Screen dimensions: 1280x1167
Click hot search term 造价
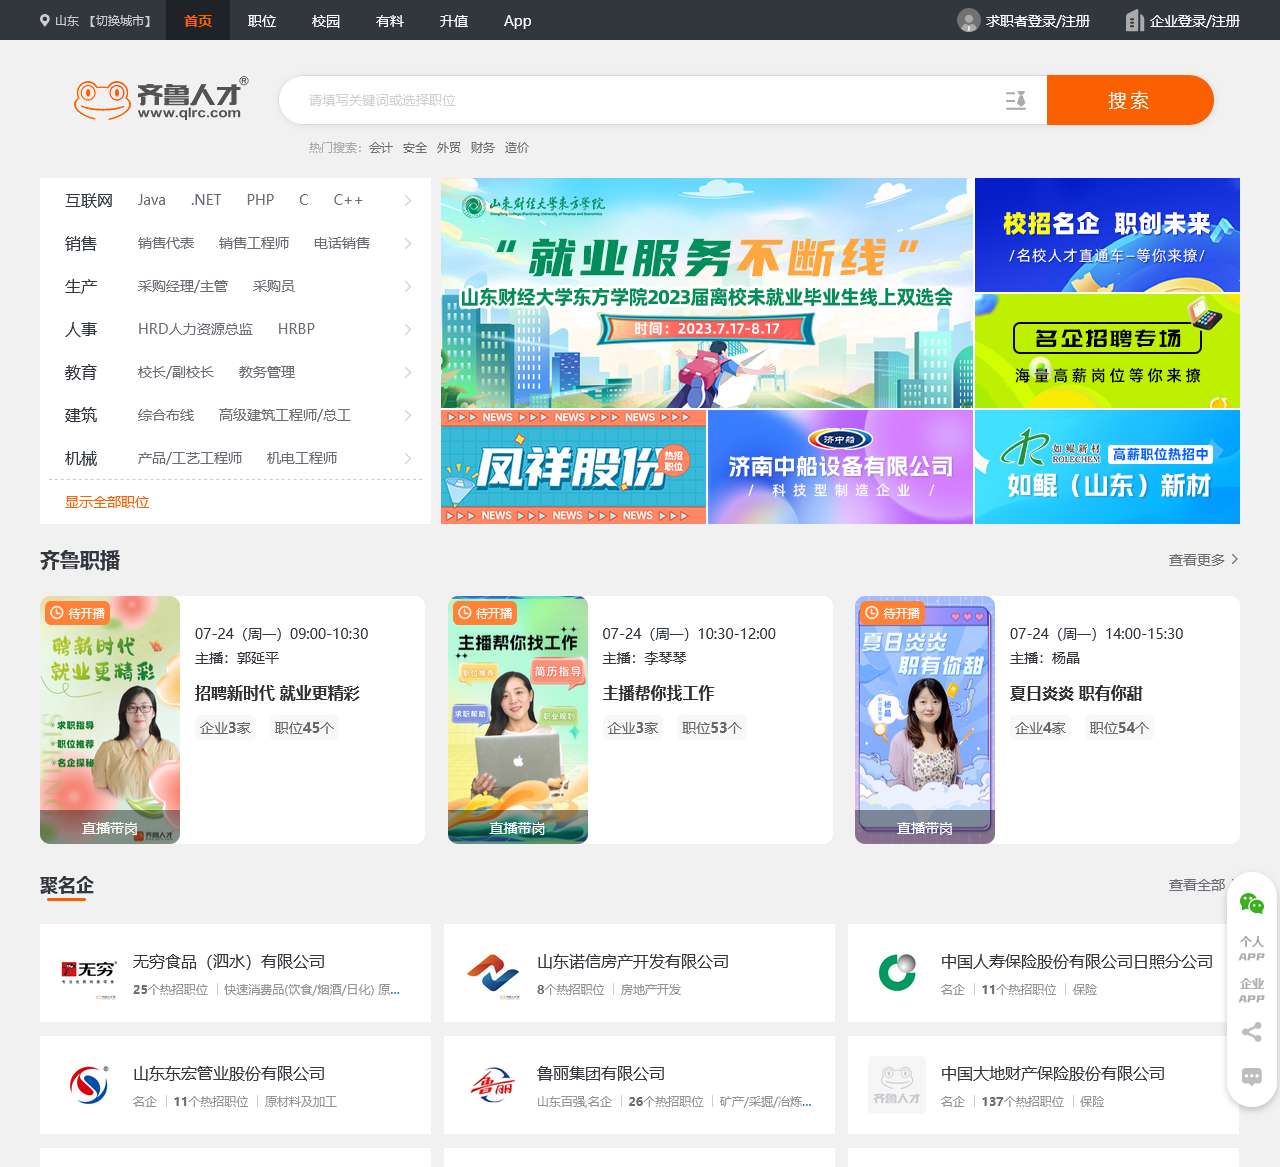pos(517,148)
